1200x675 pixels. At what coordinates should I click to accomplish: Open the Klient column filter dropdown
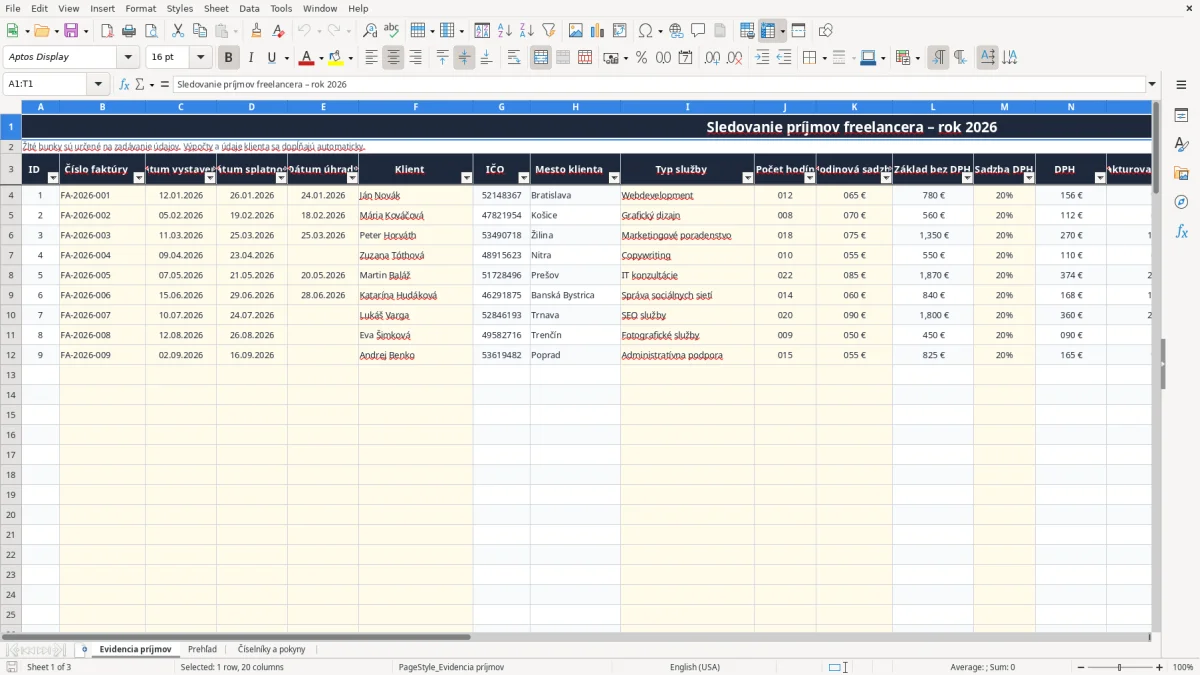(466, 178)
